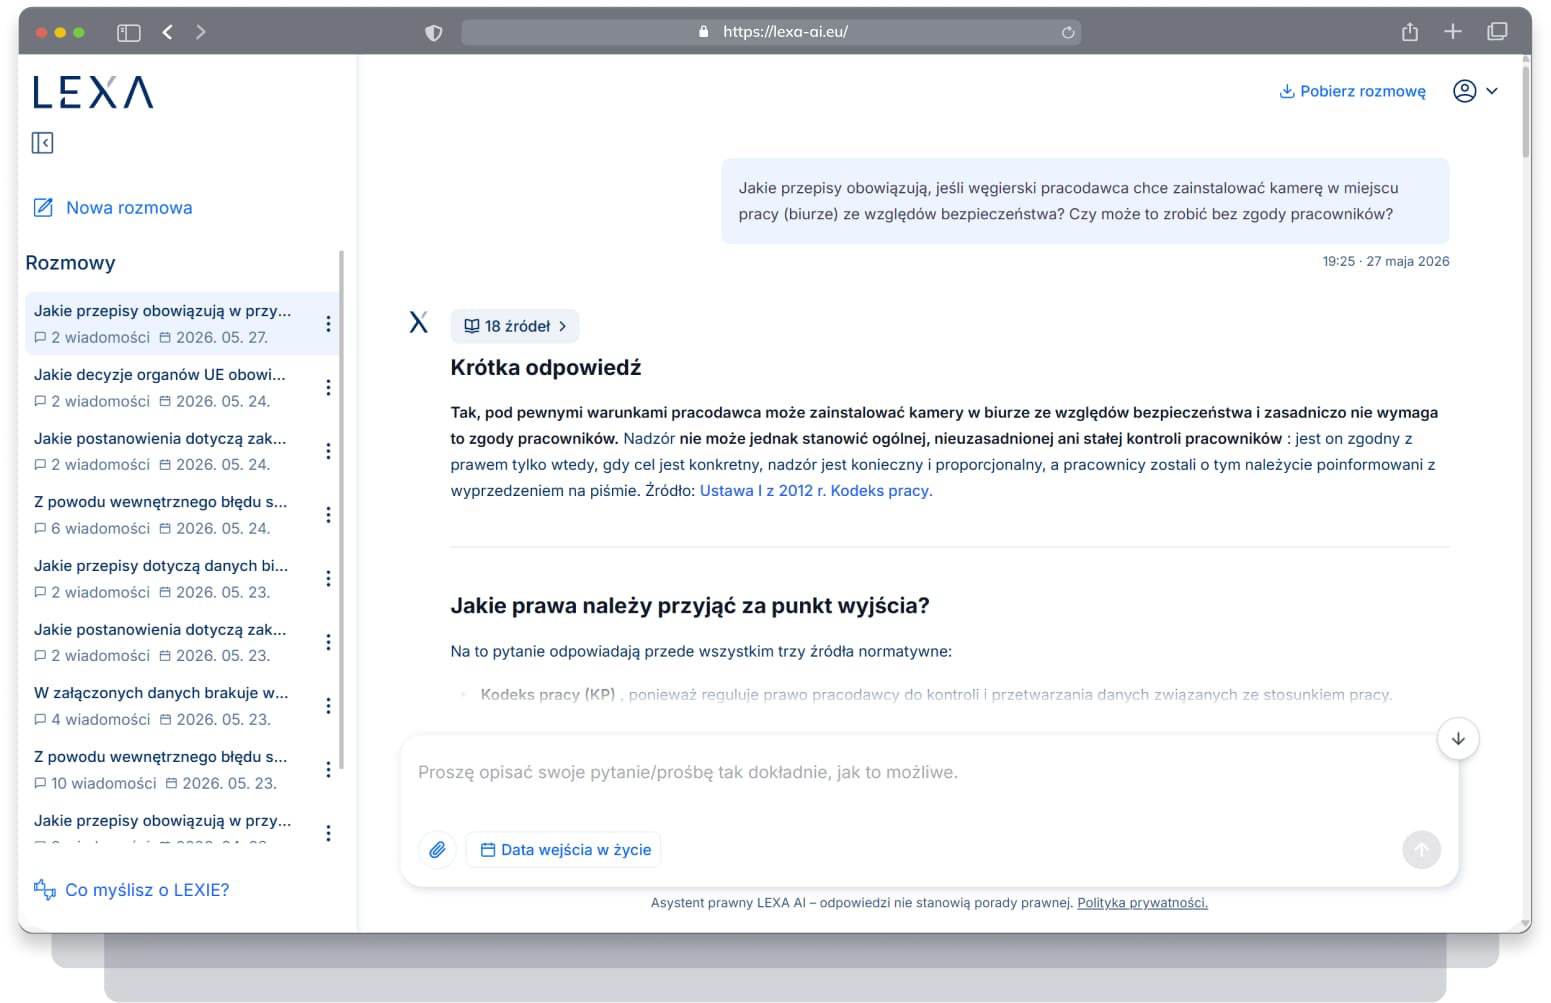
Task: Reload the page using refresh icon
Action: 1068,32
